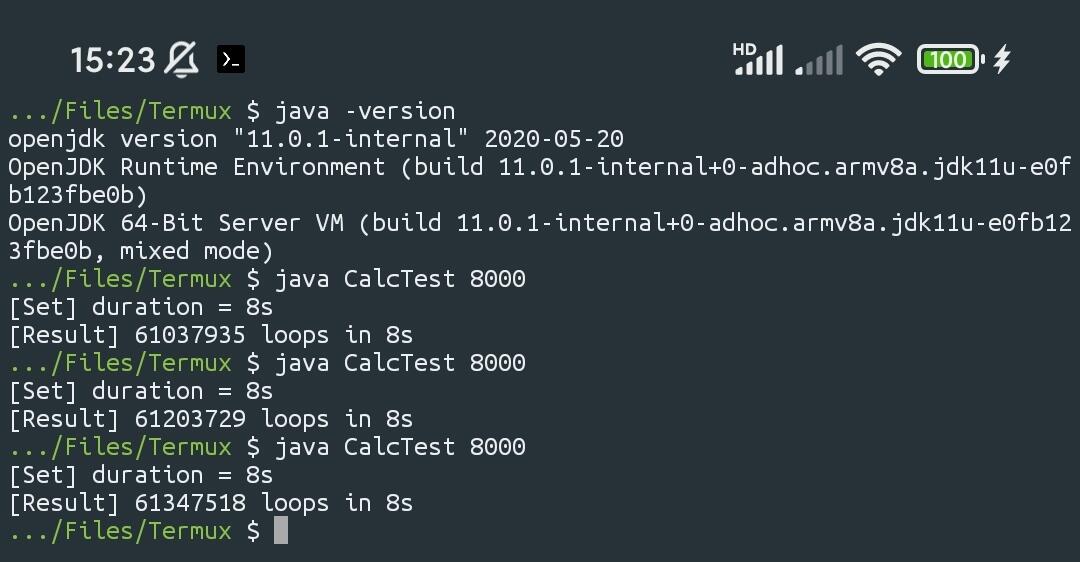
Task: Tap the Termux terminal status bar icon
Action: point(231,60)
